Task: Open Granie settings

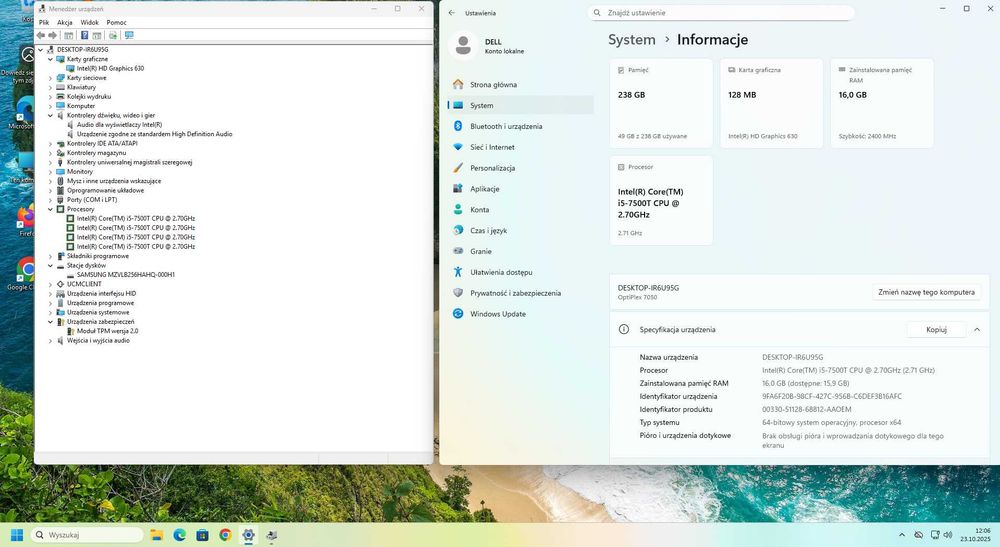Action: click(x=520, y=251)
